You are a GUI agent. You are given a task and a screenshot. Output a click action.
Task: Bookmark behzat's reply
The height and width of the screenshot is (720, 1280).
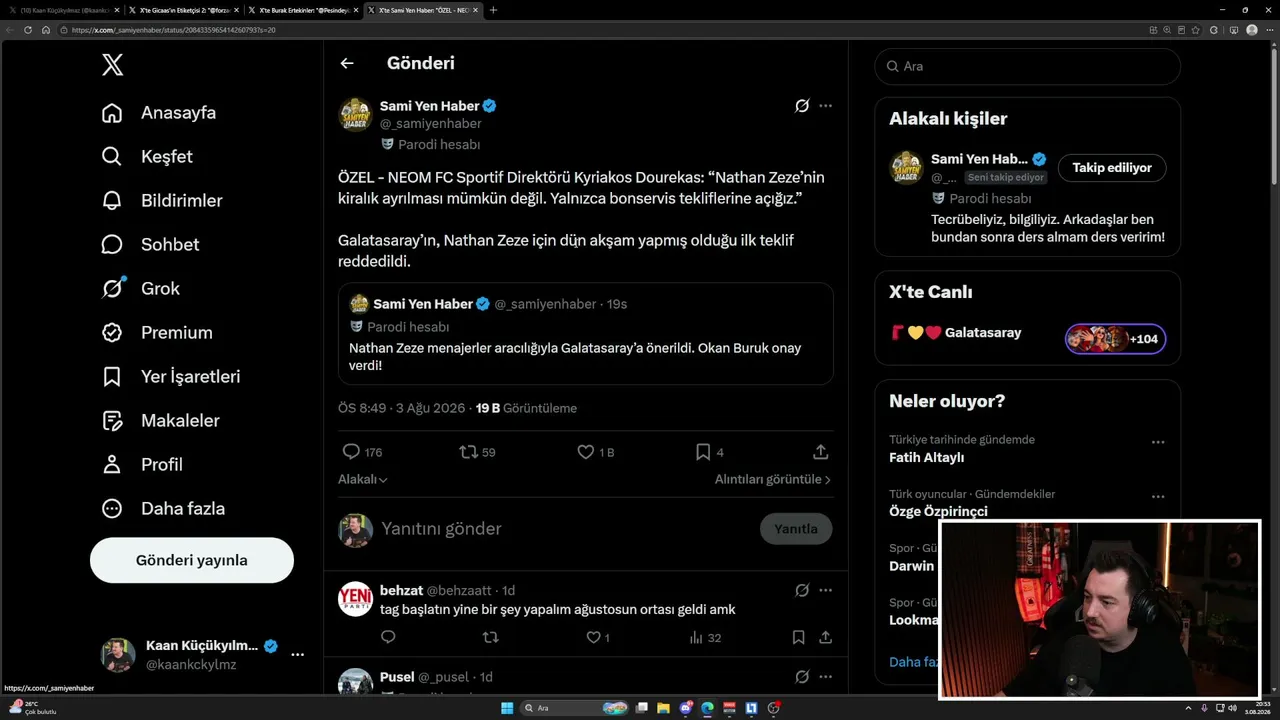coord(798,637)
